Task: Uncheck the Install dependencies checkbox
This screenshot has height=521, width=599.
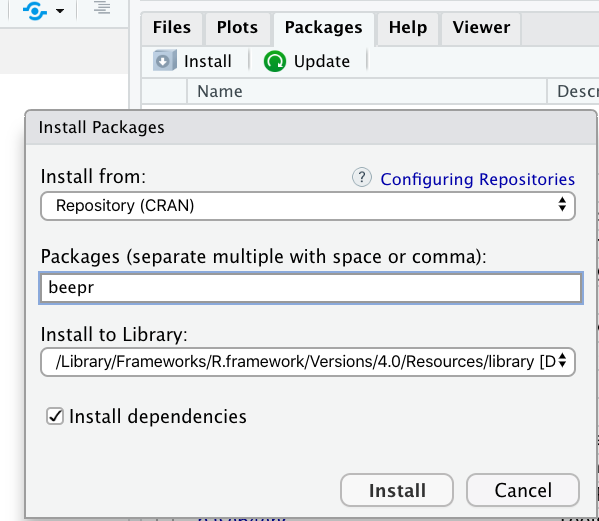Action: (55, 416)
